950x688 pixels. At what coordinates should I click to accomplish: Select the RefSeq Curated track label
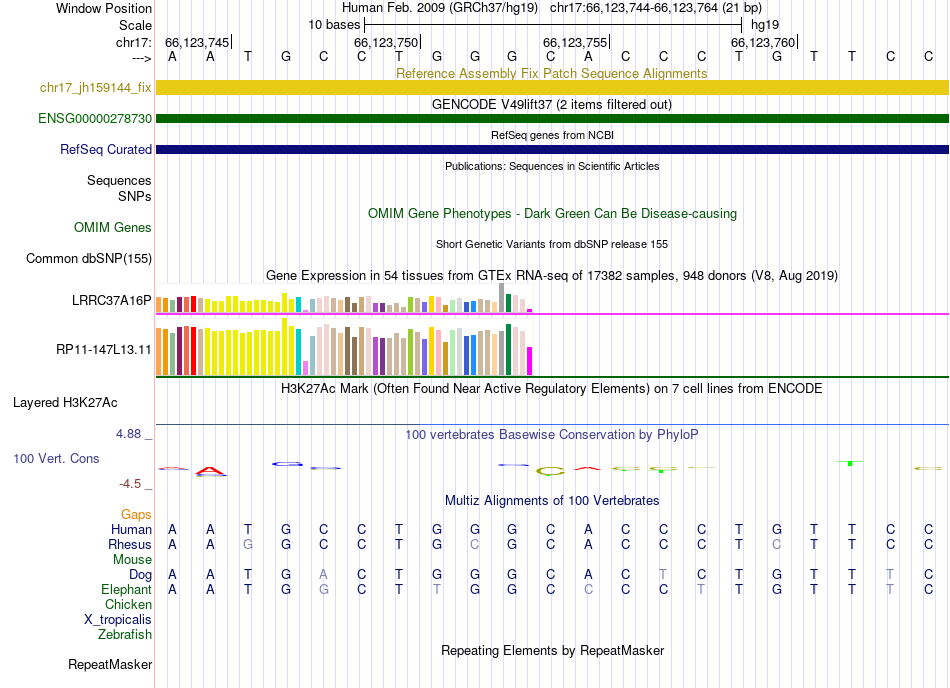point(106,149)
